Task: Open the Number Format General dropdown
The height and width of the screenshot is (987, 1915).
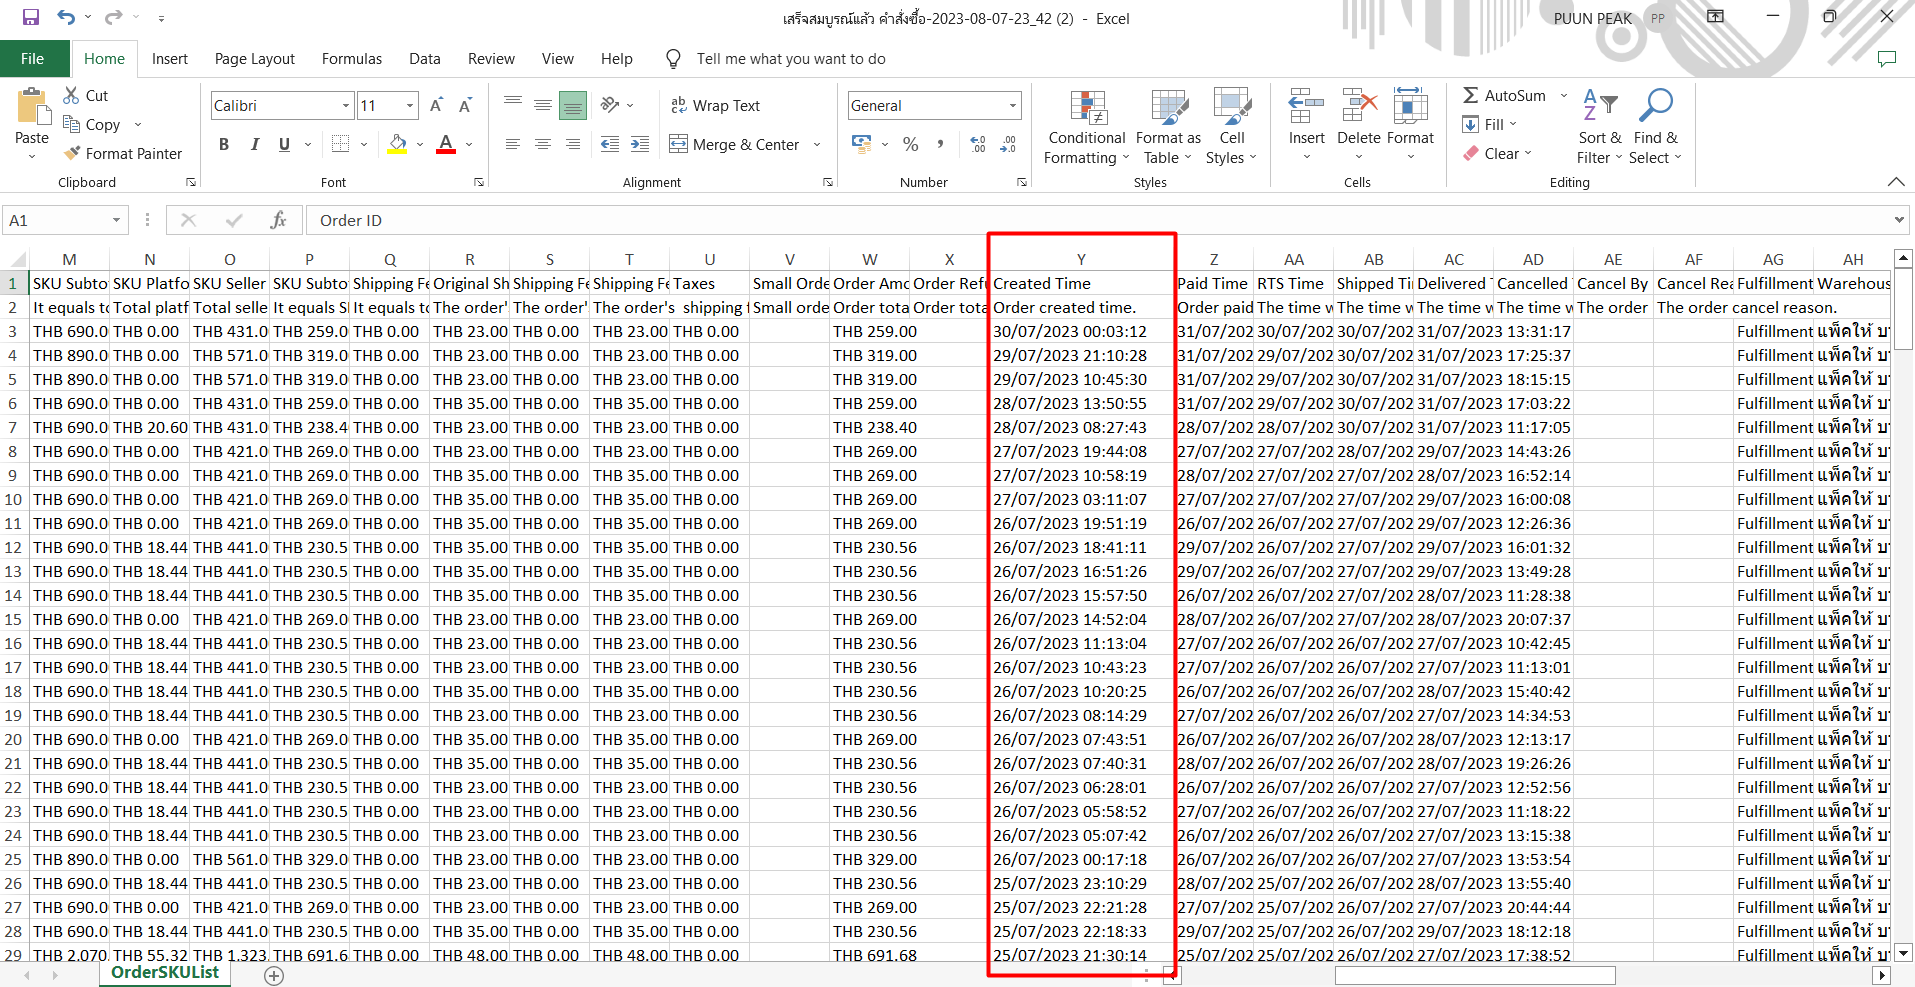Action: pyautogui.click(x=1013, y=105)
